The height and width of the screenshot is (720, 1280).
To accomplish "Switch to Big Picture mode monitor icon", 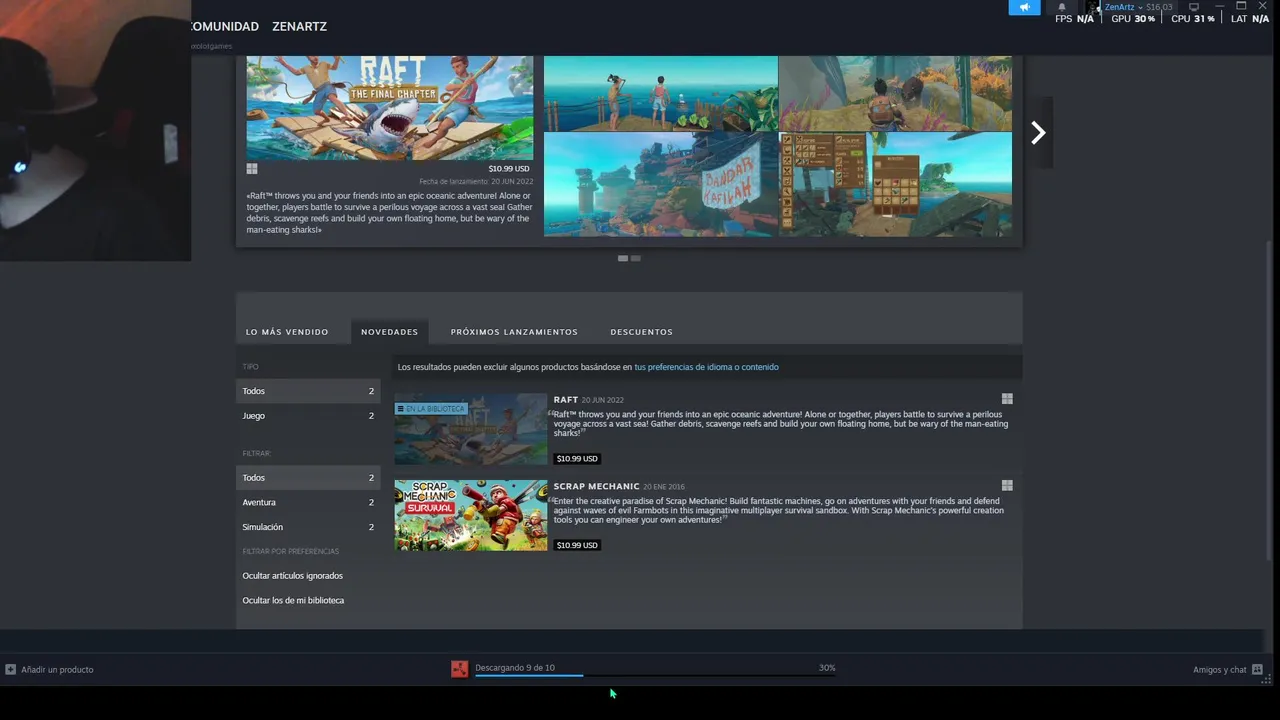I will 1193,7.
